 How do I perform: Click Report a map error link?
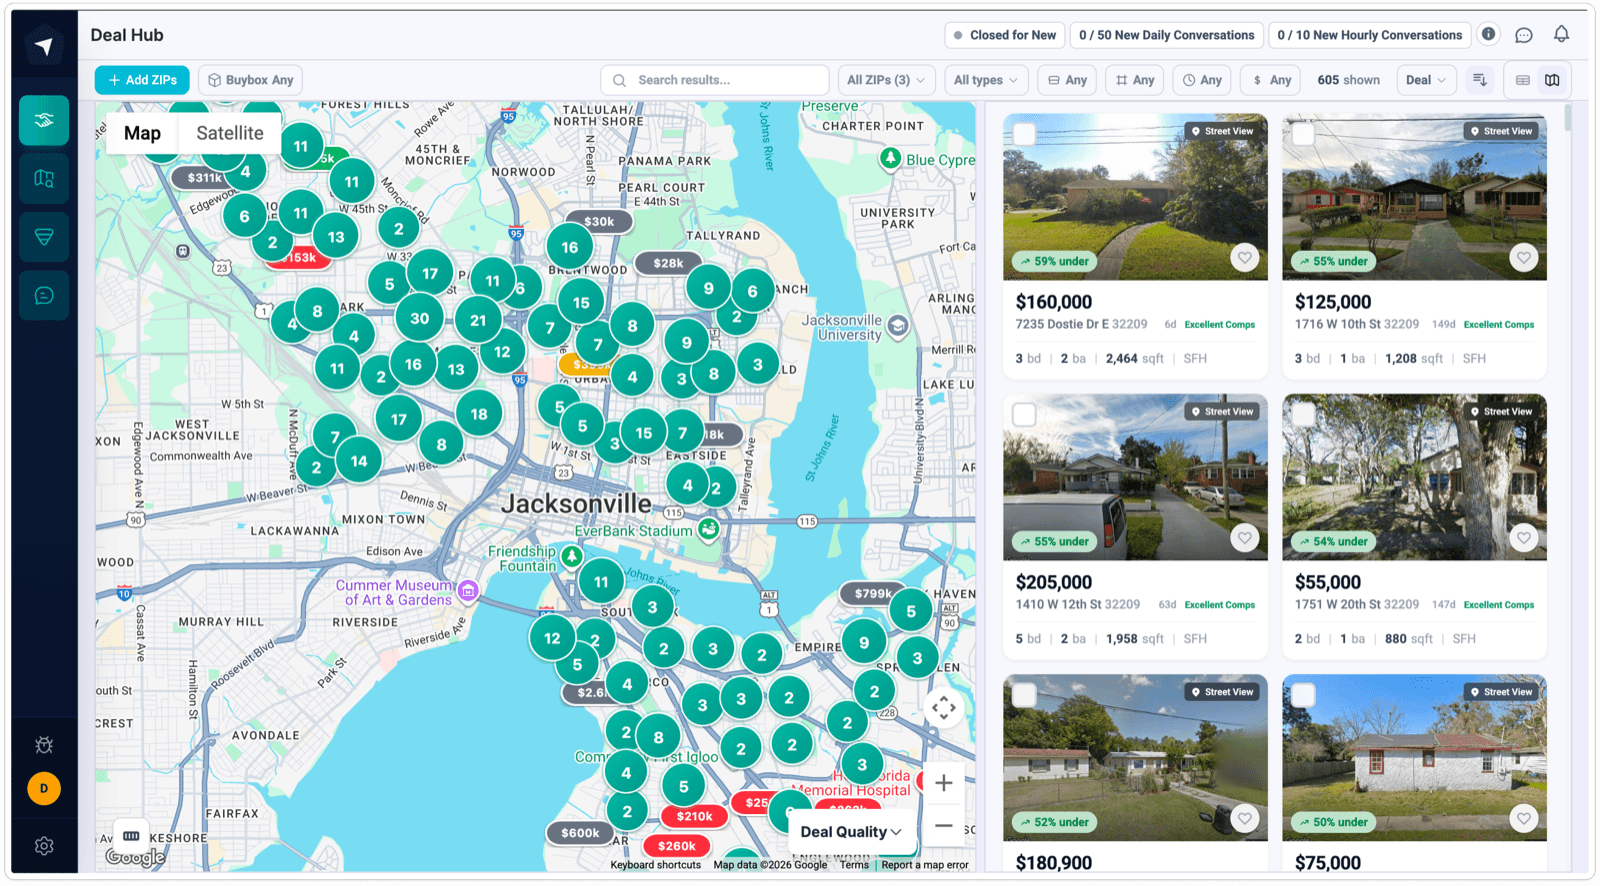[925, 865]
